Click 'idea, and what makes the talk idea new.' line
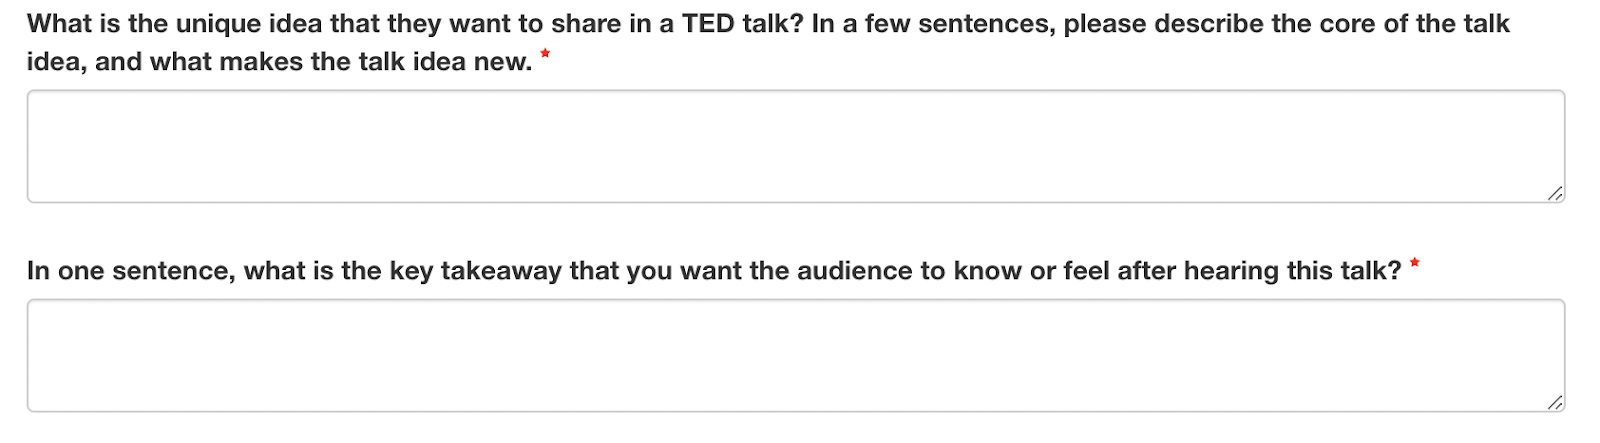 tap(279, 62)
